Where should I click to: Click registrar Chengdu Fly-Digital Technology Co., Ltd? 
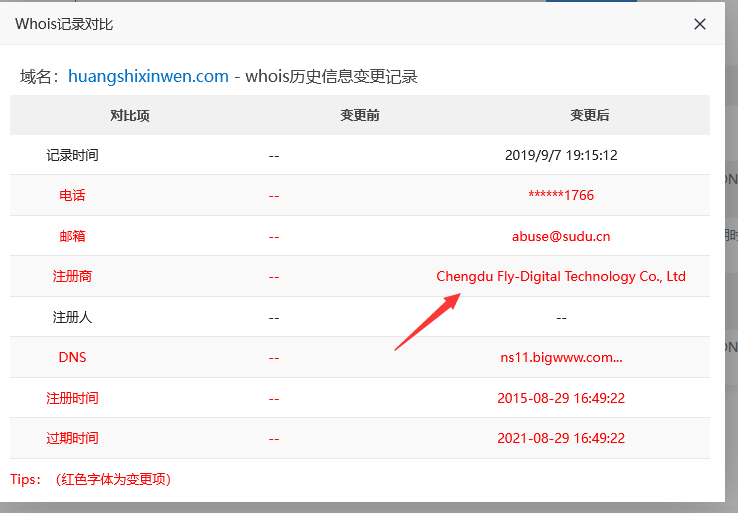pos(561,276)
